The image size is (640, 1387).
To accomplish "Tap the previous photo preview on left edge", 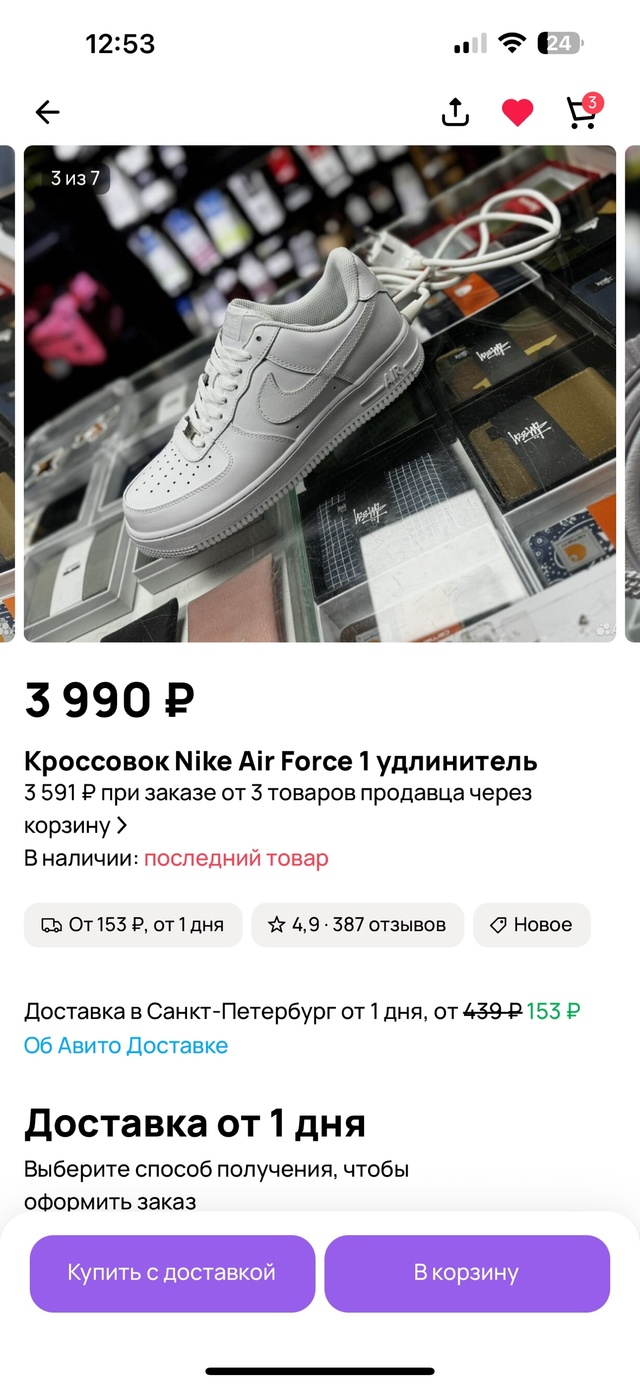I will coord(7,394).
